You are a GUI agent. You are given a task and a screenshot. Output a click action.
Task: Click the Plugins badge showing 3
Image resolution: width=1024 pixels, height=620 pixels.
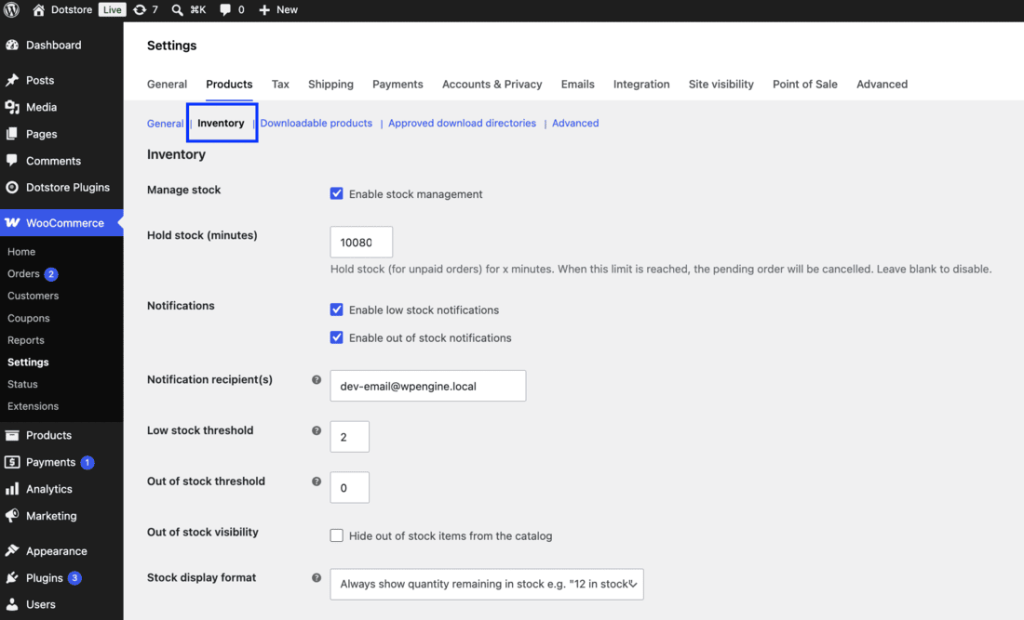click(x=74, y=578)
